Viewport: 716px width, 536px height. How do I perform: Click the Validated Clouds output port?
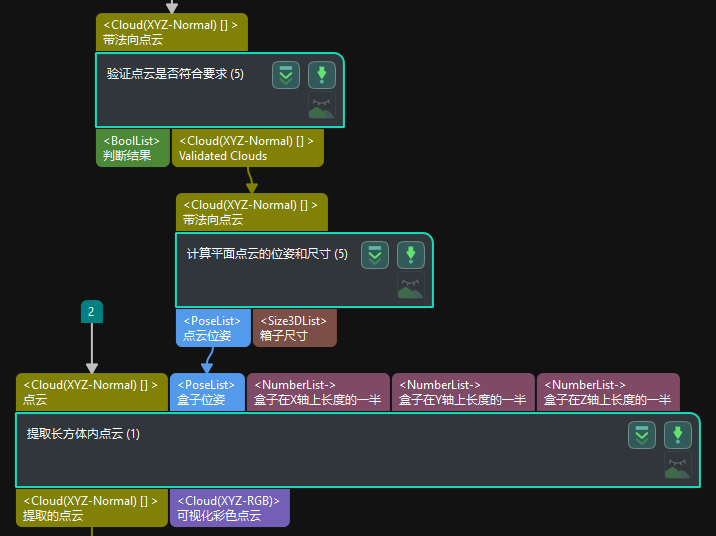[248, 148]
